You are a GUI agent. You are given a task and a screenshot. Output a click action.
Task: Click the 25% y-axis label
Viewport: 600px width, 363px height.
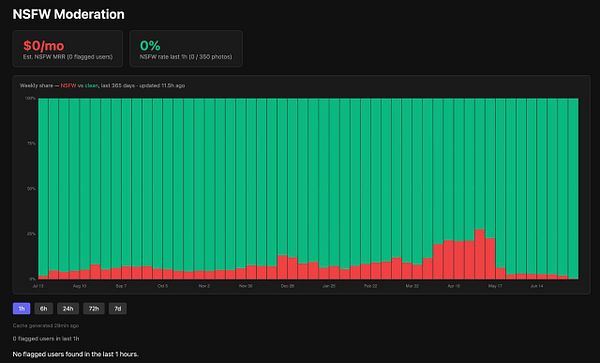click(31, 234)
